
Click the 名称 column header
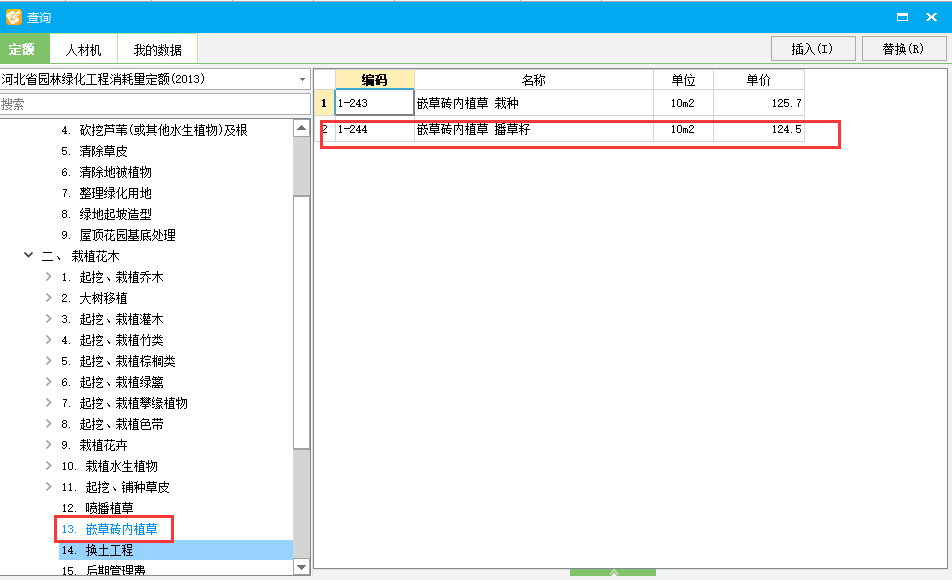(534, 80)
